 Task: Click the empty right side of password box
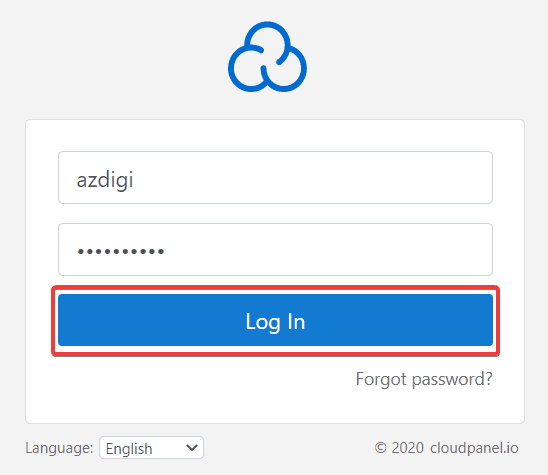(349, 250)
